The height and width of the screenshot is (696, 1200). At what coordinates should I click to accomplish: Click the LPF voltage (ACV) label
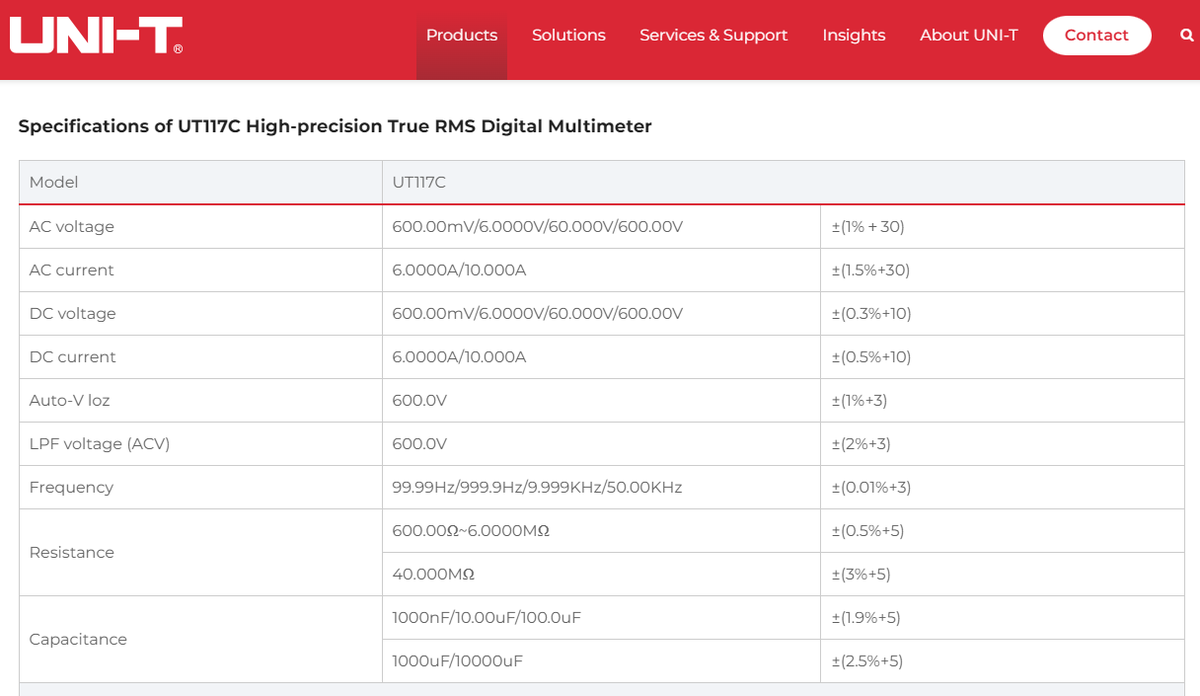click(x=100, y=444)
